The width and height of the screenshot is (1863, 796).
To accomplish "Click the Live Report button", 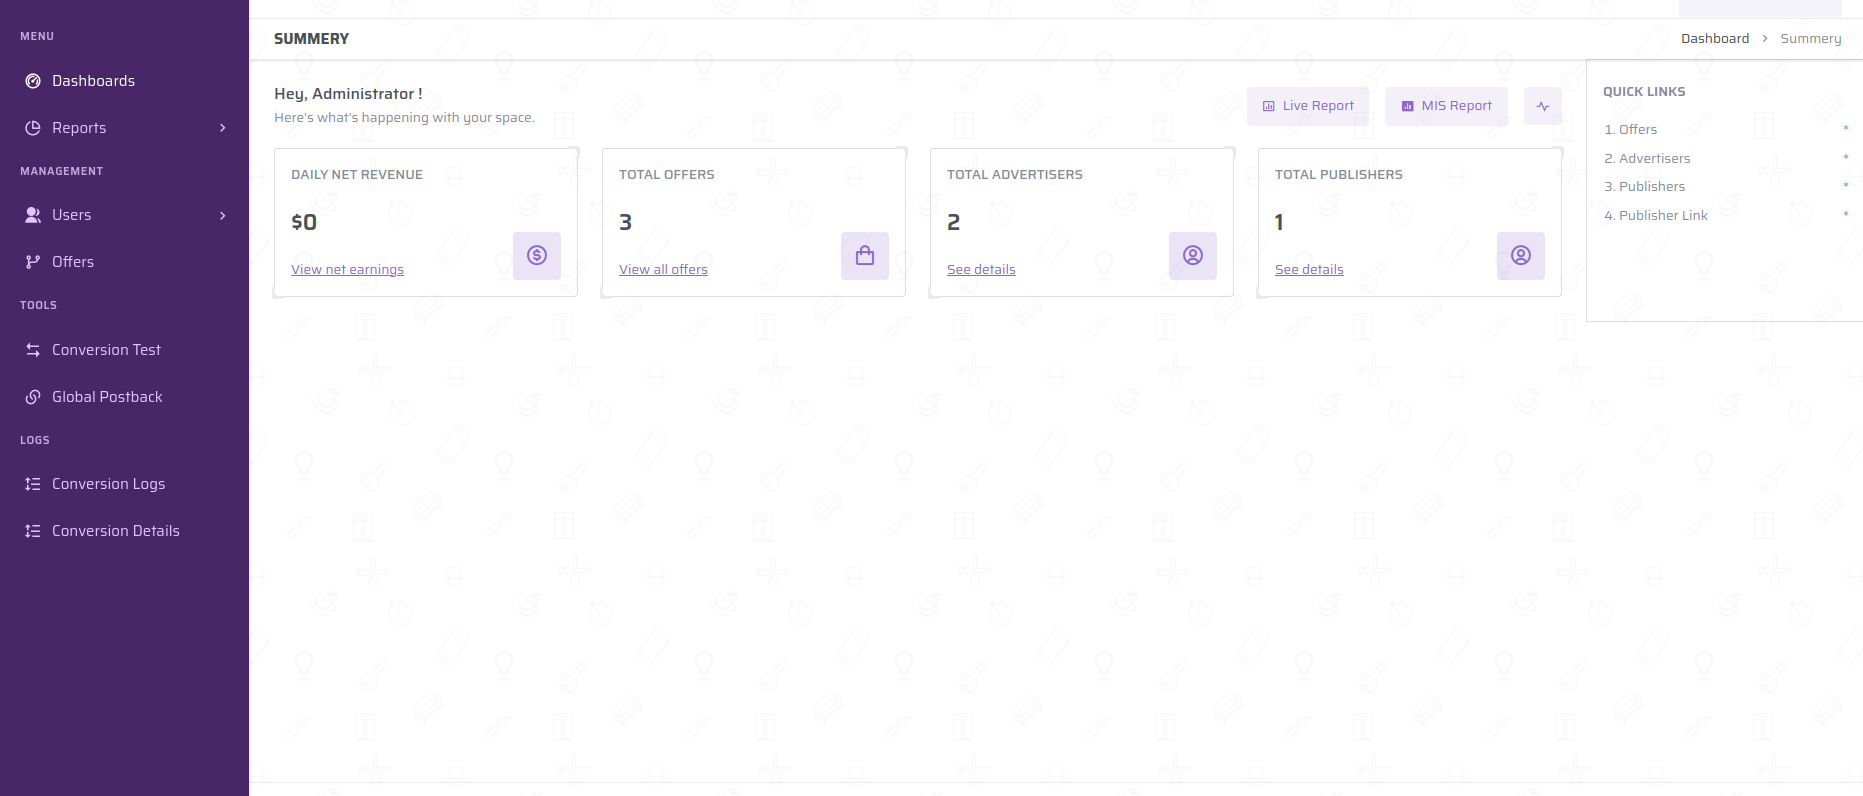I will 1308,106.
